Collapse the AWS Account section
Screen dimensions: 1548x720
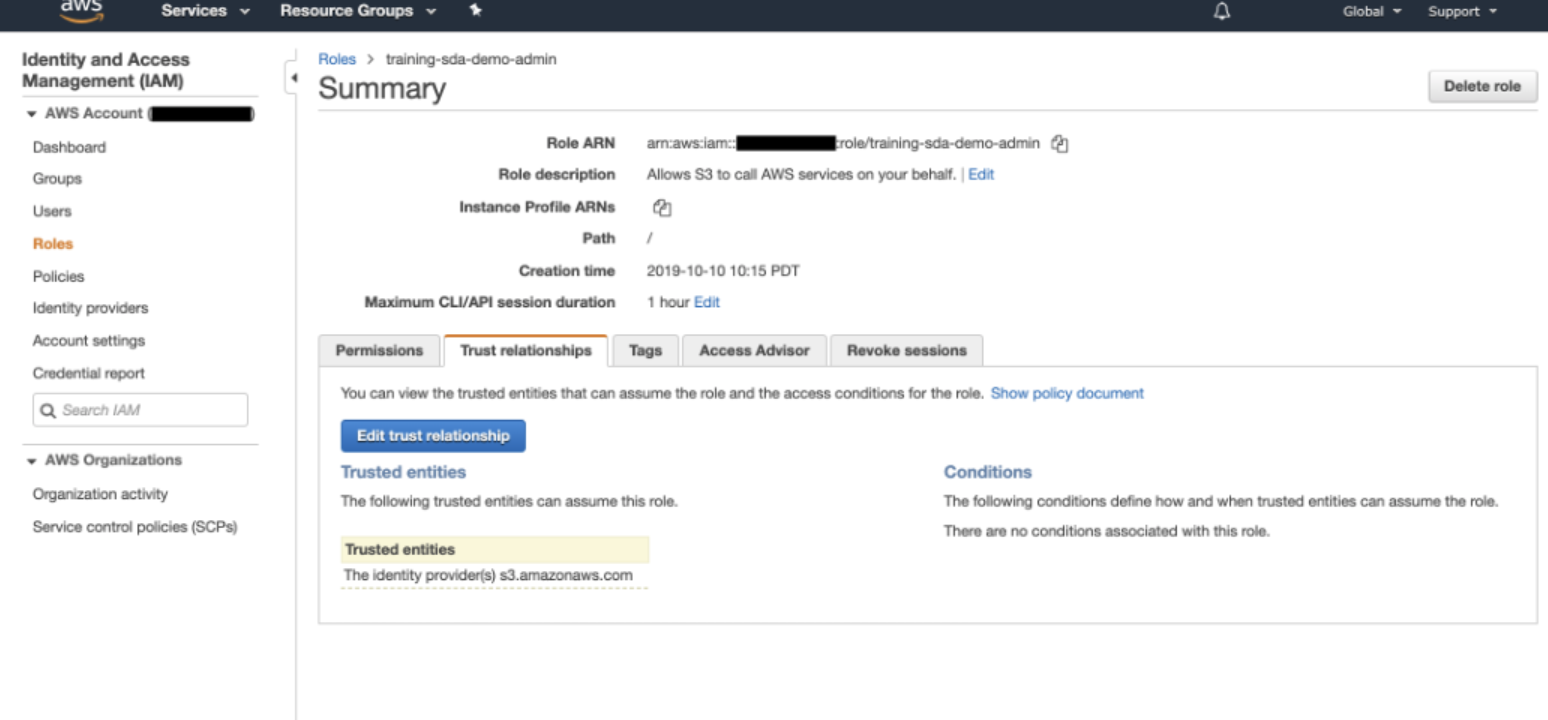tap(31, 114)
